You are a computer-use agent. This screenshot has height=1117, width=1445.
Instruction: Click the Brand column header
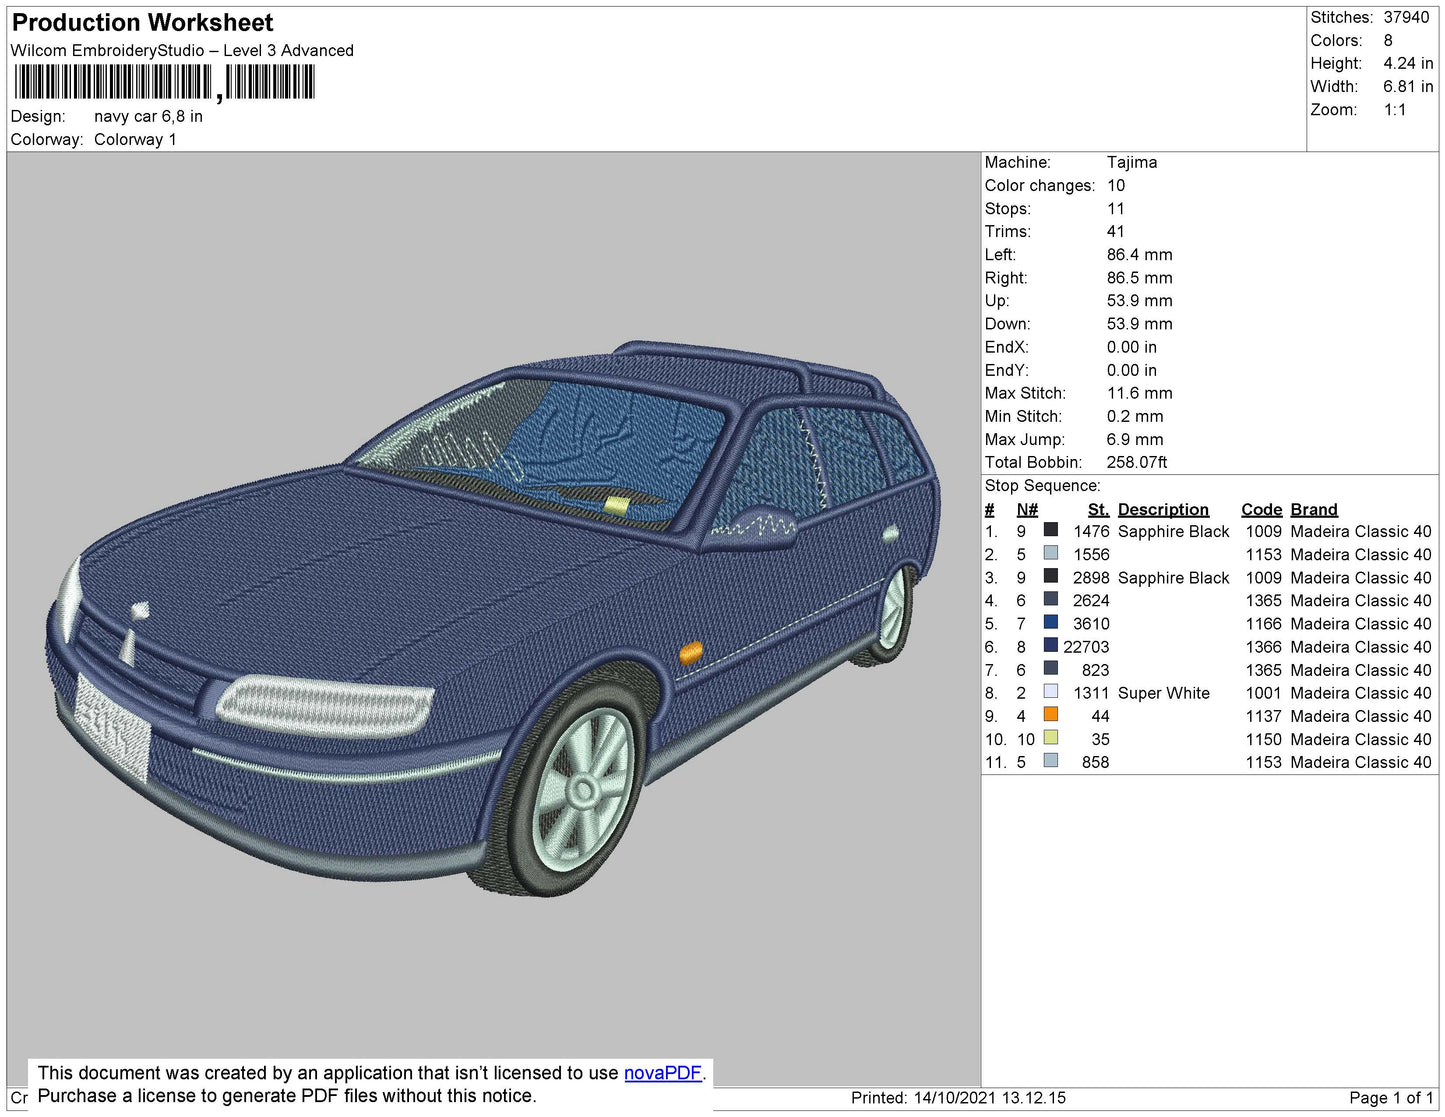tap(1314, 509)
